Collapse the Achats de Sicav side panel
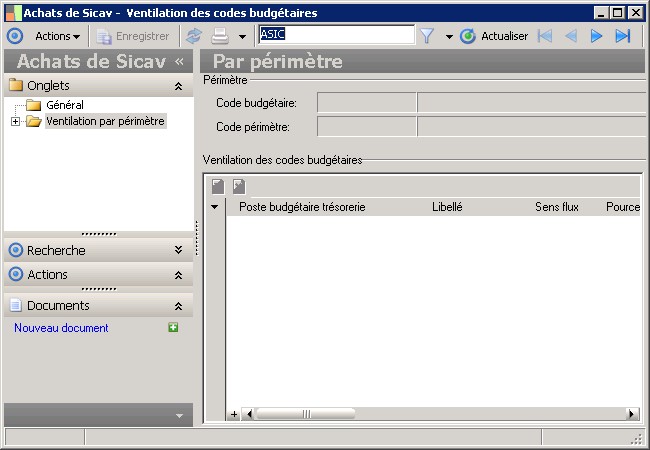 [179, 62]
